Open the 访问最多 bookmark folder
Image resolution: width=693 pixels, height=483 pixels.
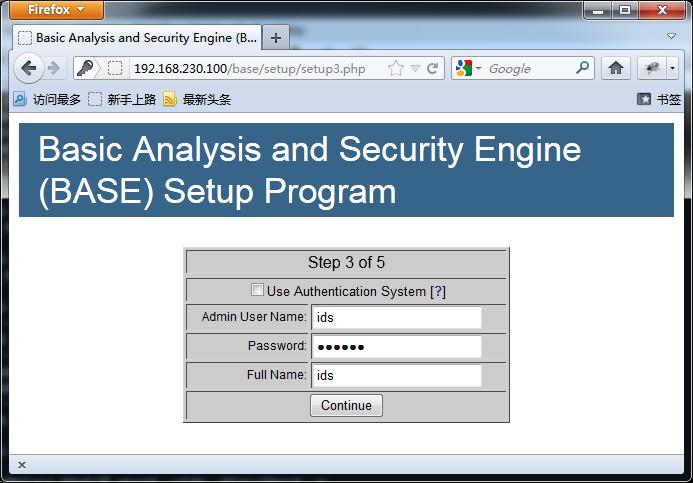point(47,99)
